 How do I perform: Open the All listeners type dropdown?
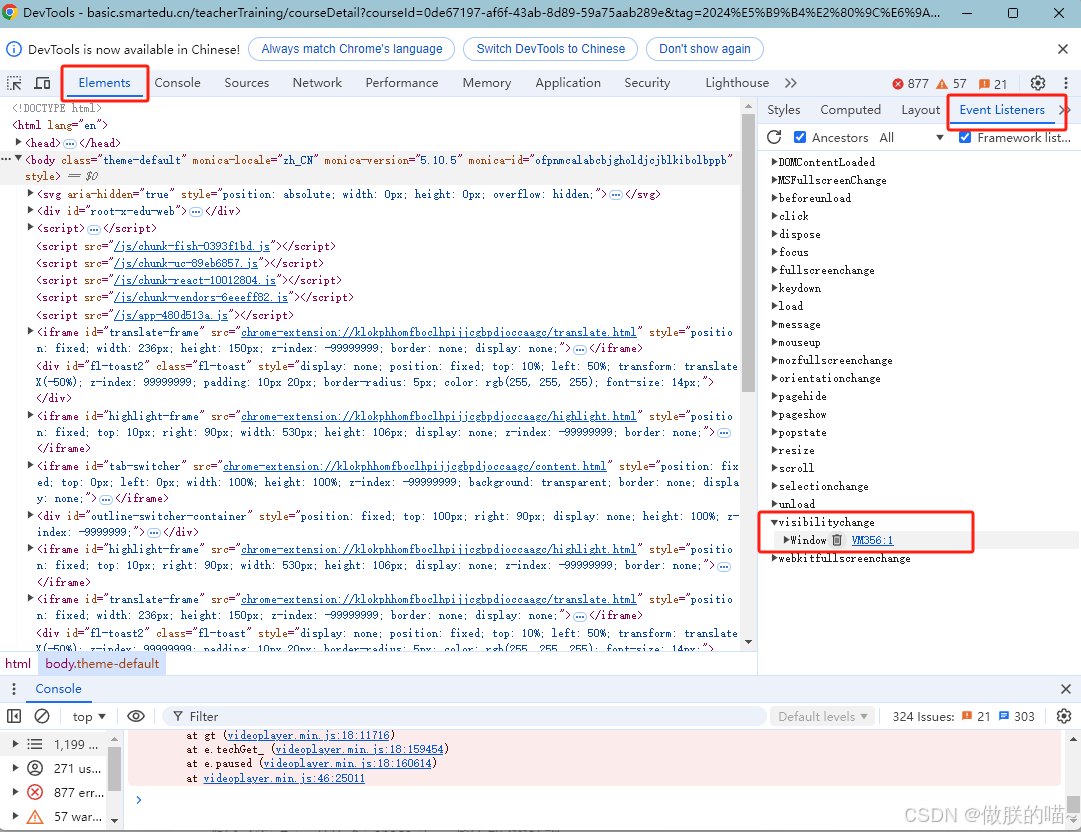[x=911, y=137]
